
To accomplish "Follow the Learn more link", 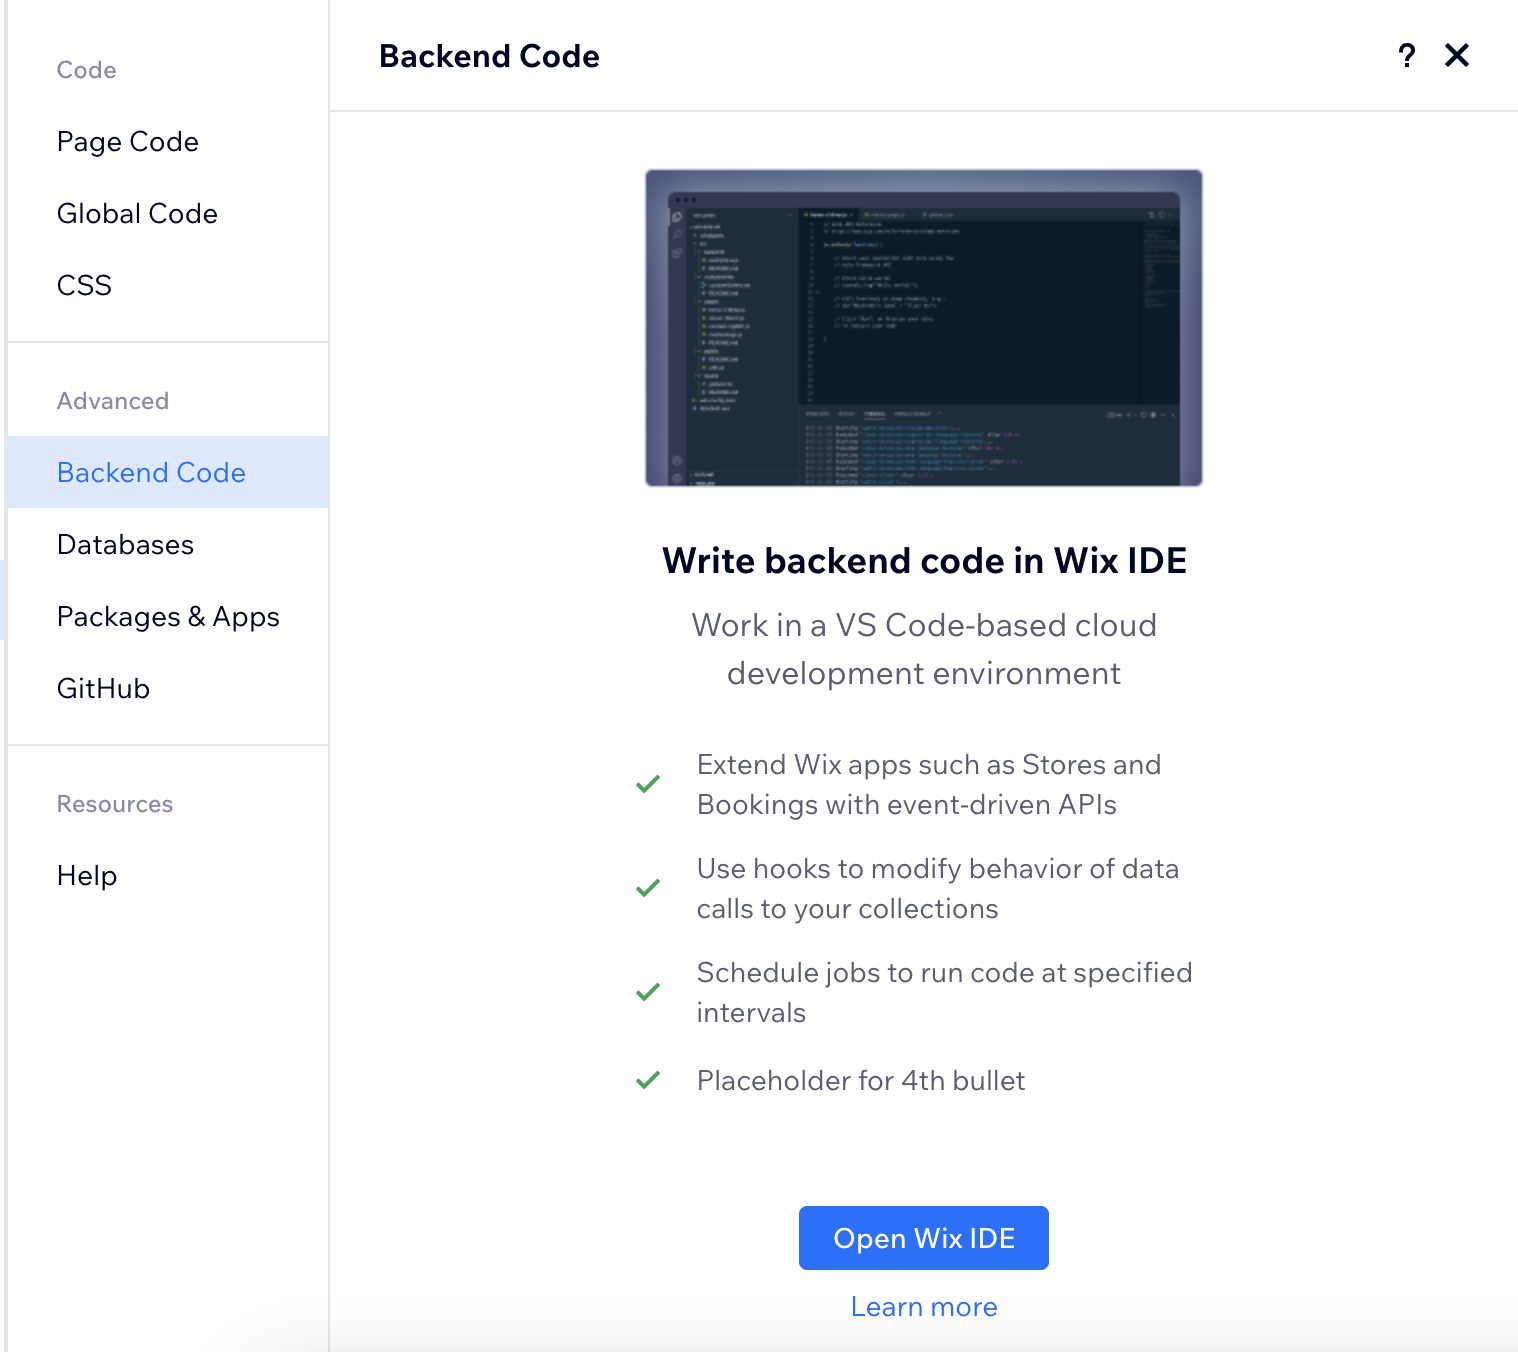I will pyautogui.click(x=924, y=1307).
